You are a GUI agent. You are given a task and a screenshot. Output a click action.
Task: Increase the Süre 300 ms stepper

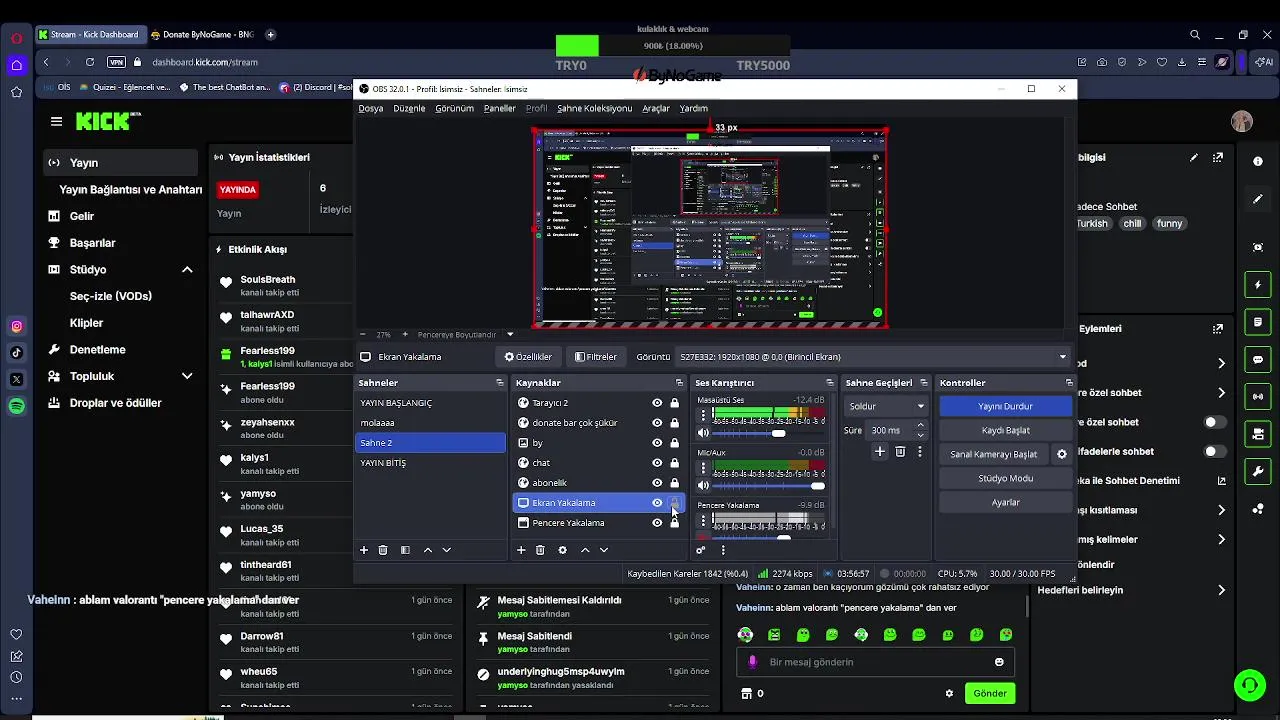(x=920, y=425)
